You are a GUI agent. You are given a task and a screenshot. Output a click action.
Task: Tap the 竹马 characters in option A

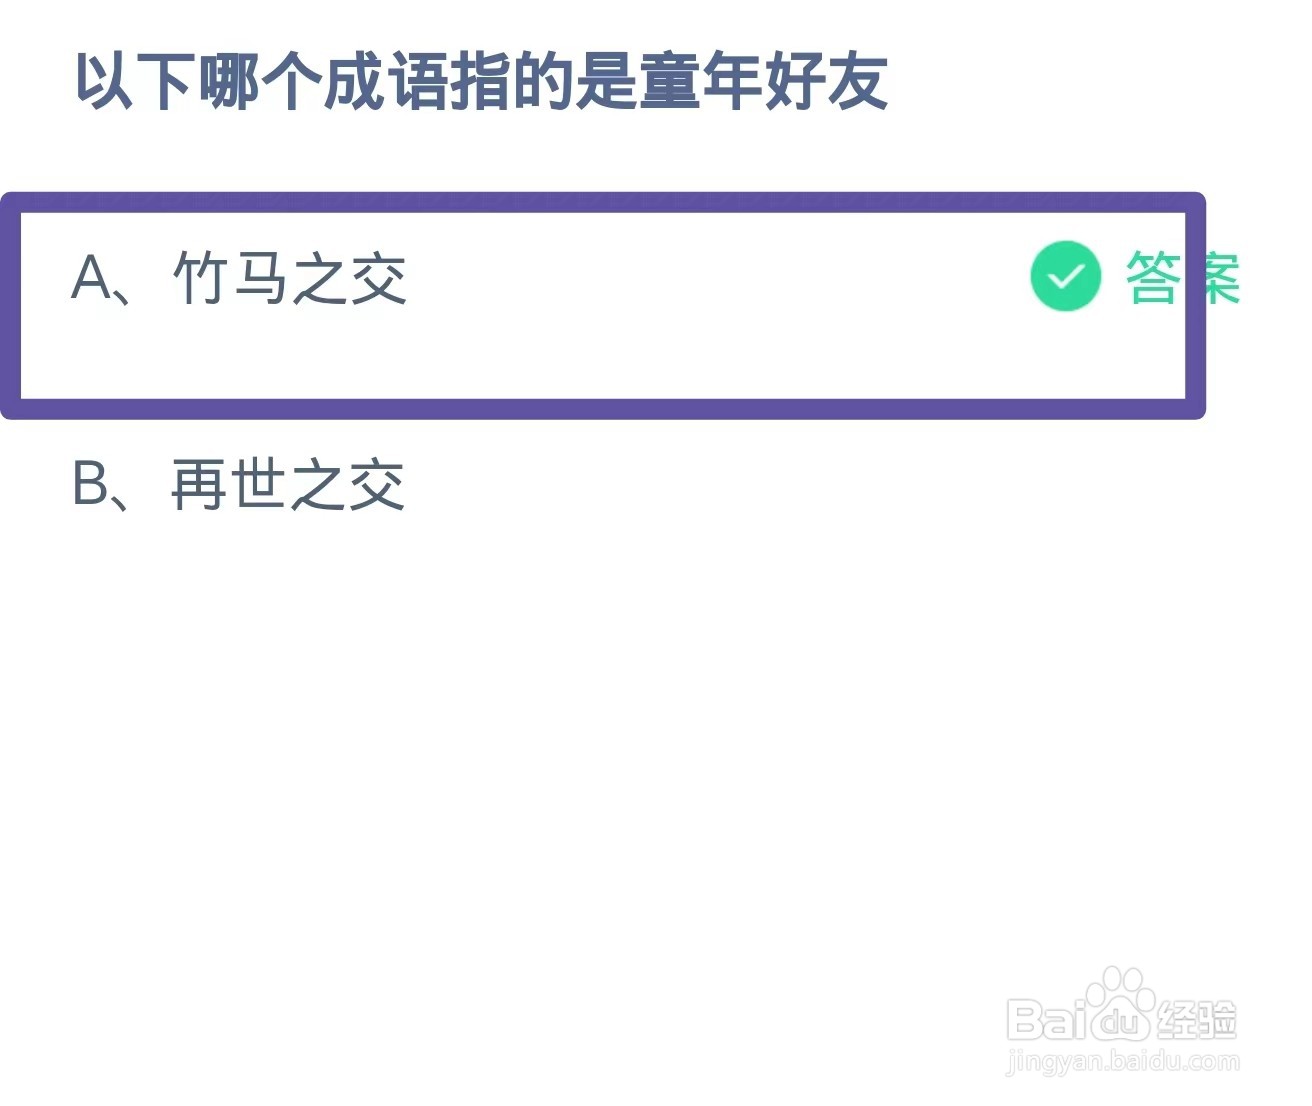coord(231,278)
